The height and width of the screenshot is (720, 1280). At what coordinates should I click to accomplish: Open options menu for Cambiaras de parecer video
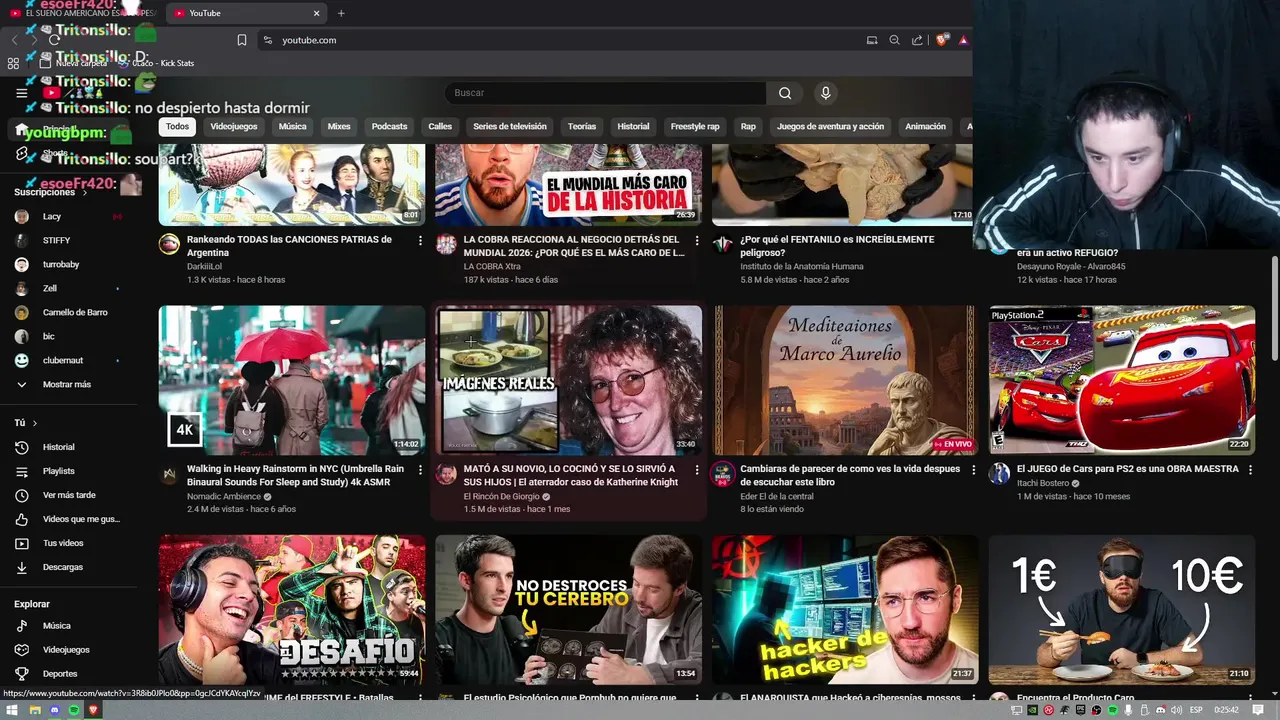coord(973,470)
